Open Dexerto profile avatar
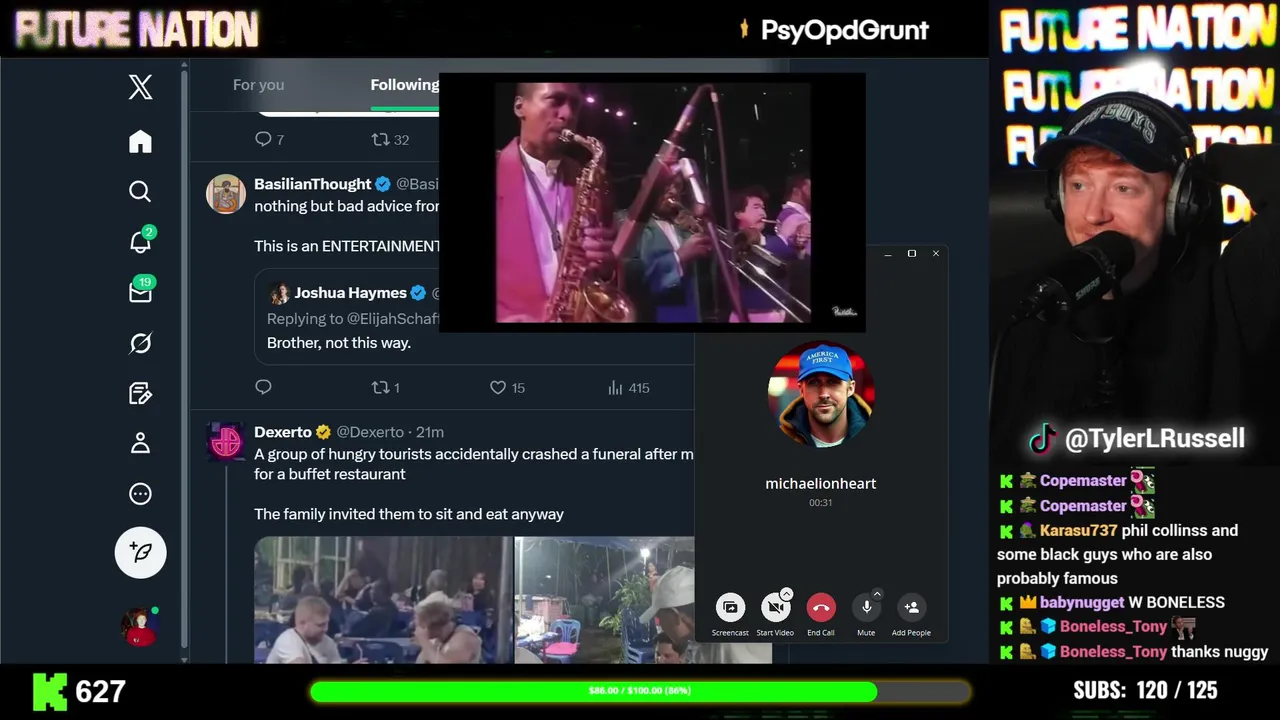 coord(226,442)
